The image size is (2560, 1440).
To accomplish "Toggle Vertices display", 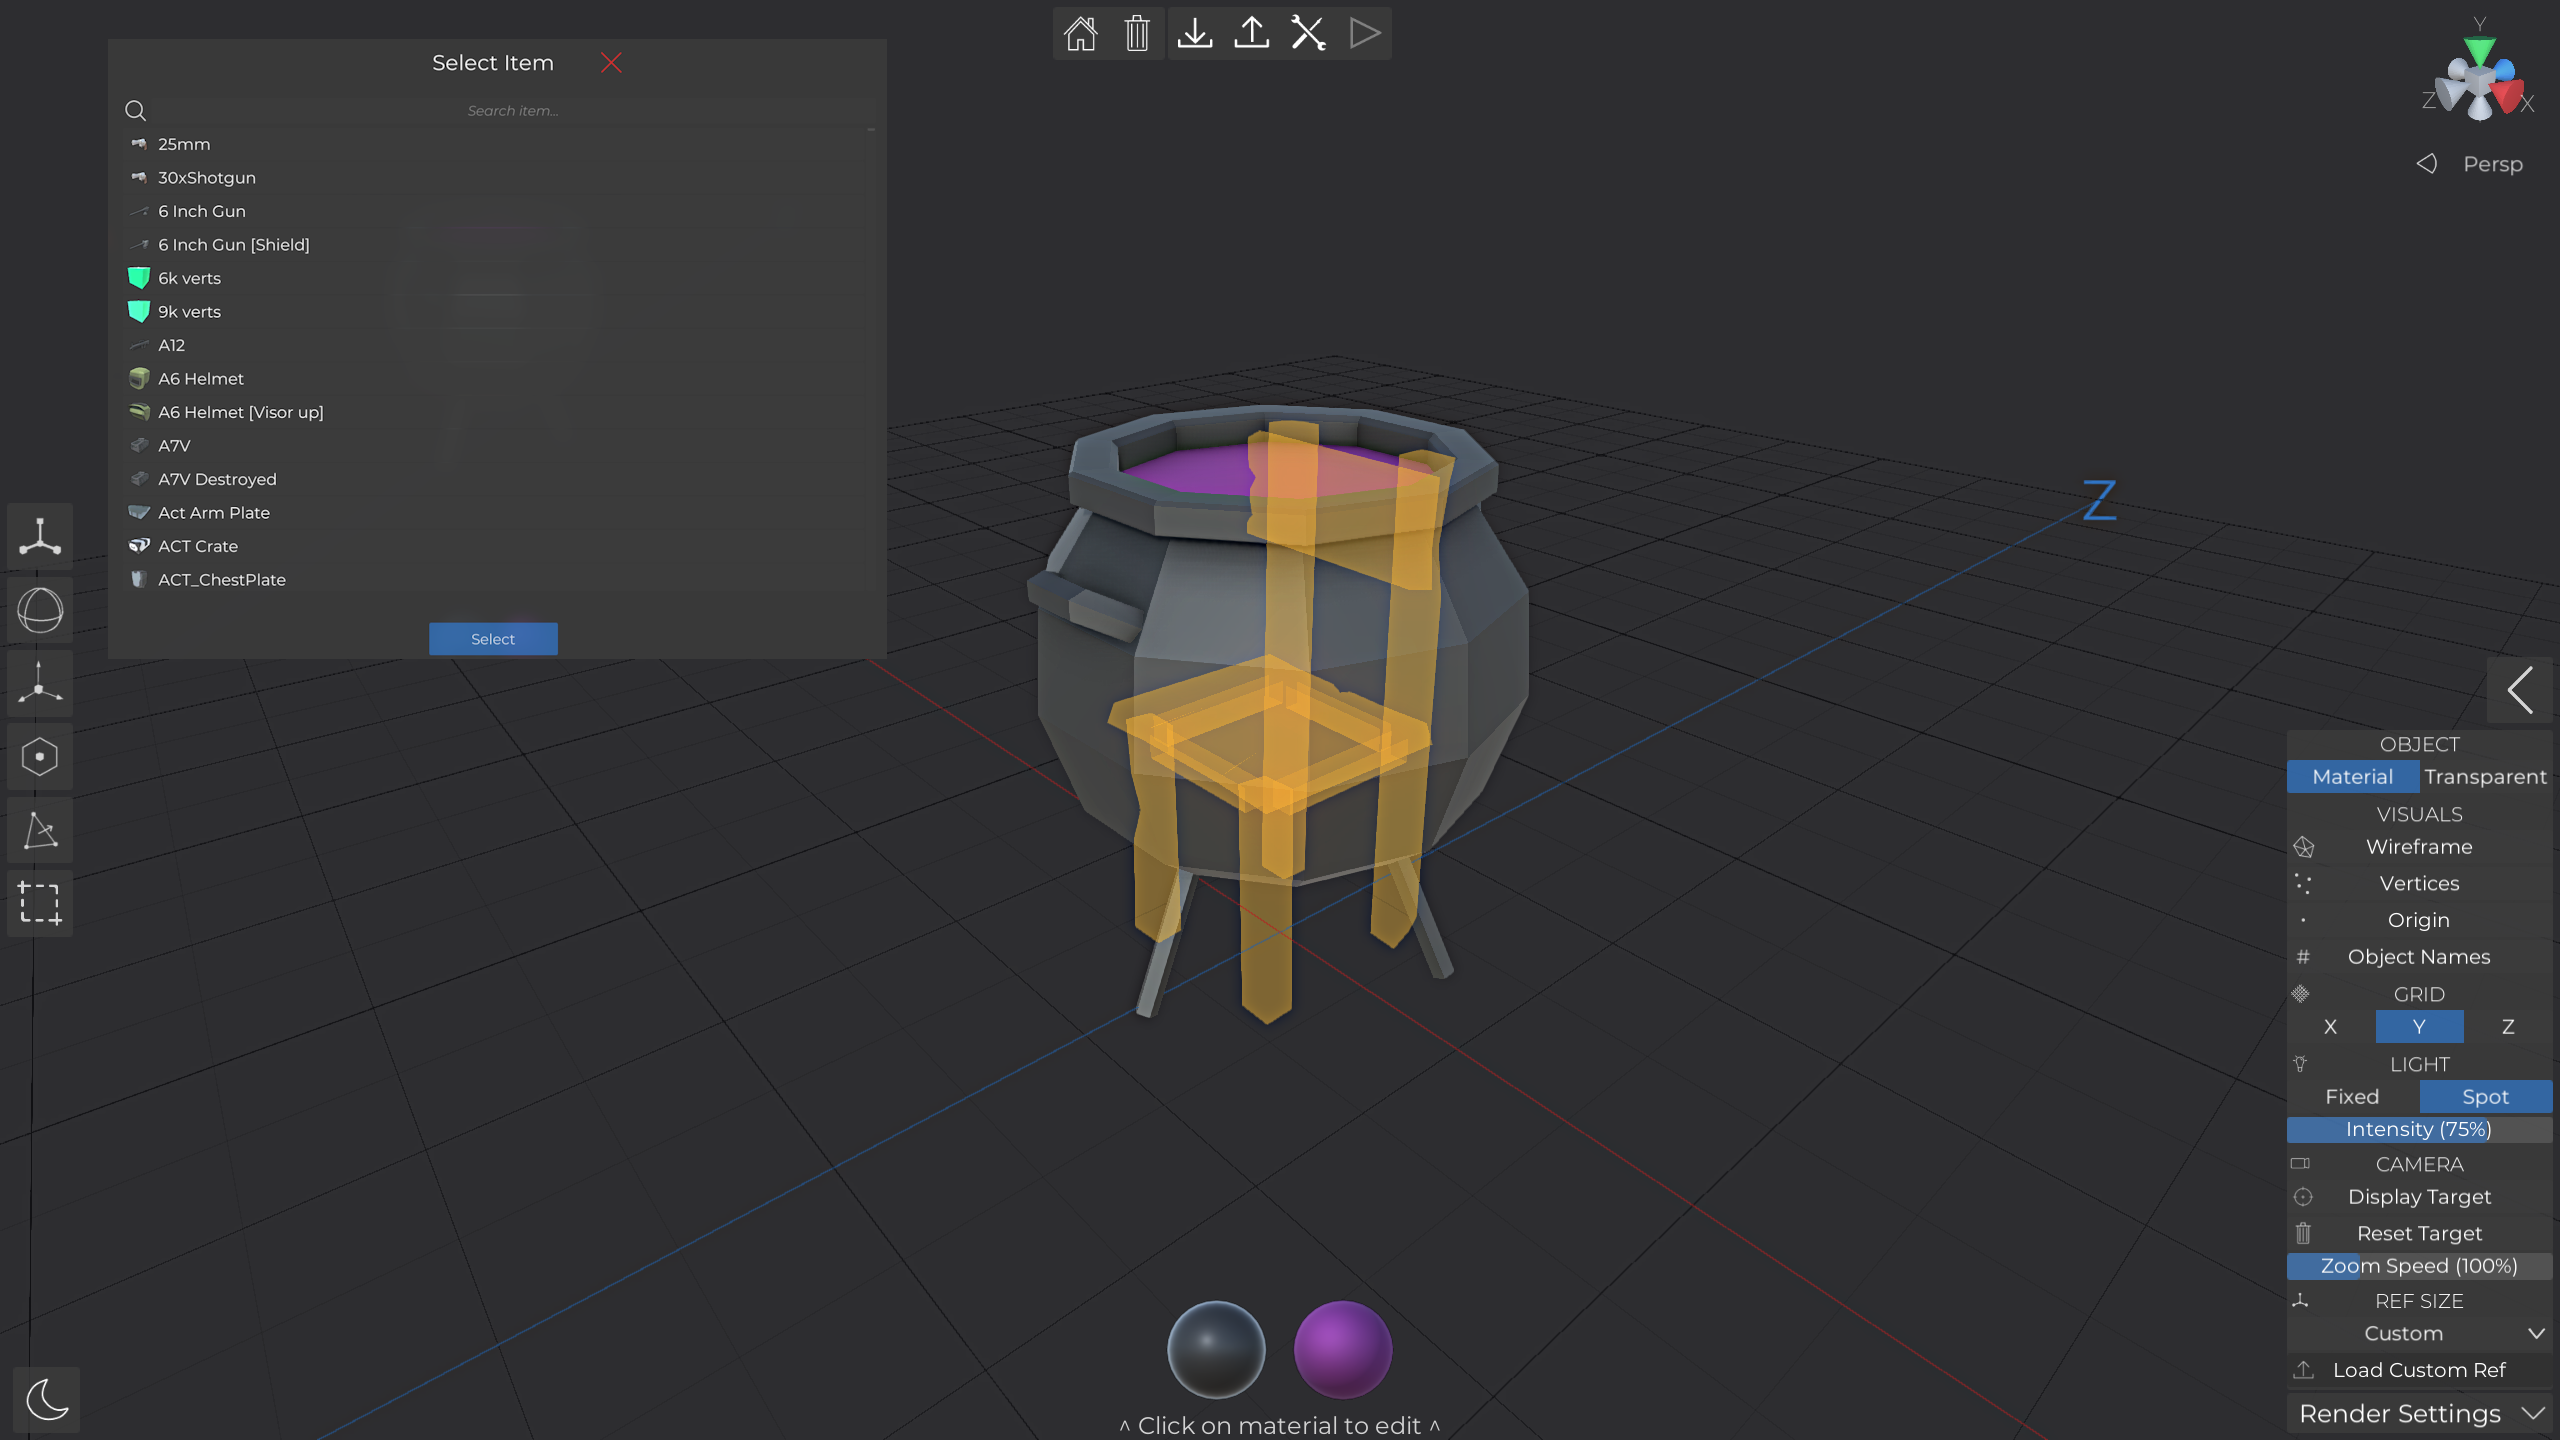I will [2418, 883].
